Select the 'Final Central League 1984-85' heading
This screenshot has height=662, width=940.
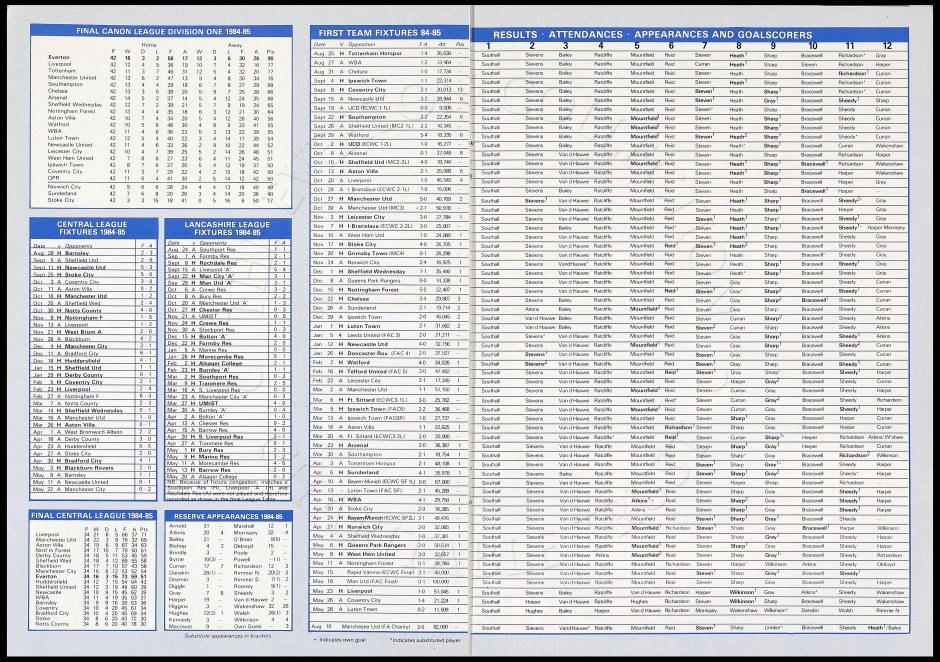92,516
